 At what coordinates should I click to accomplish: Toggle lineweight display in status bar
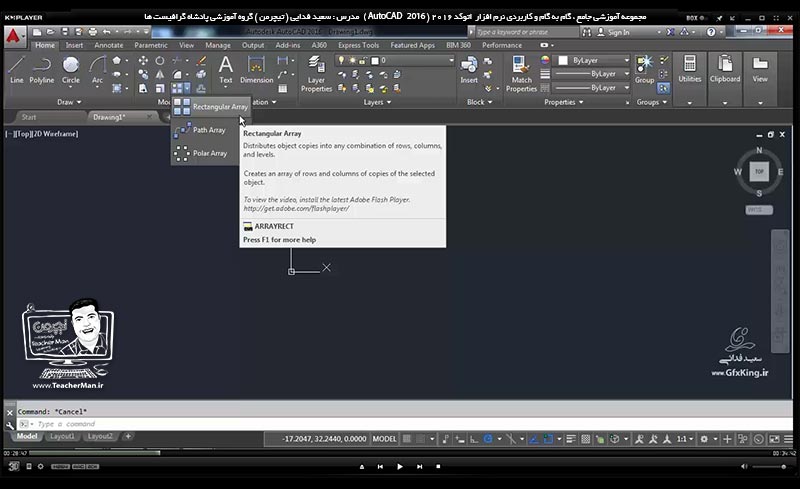571,439
